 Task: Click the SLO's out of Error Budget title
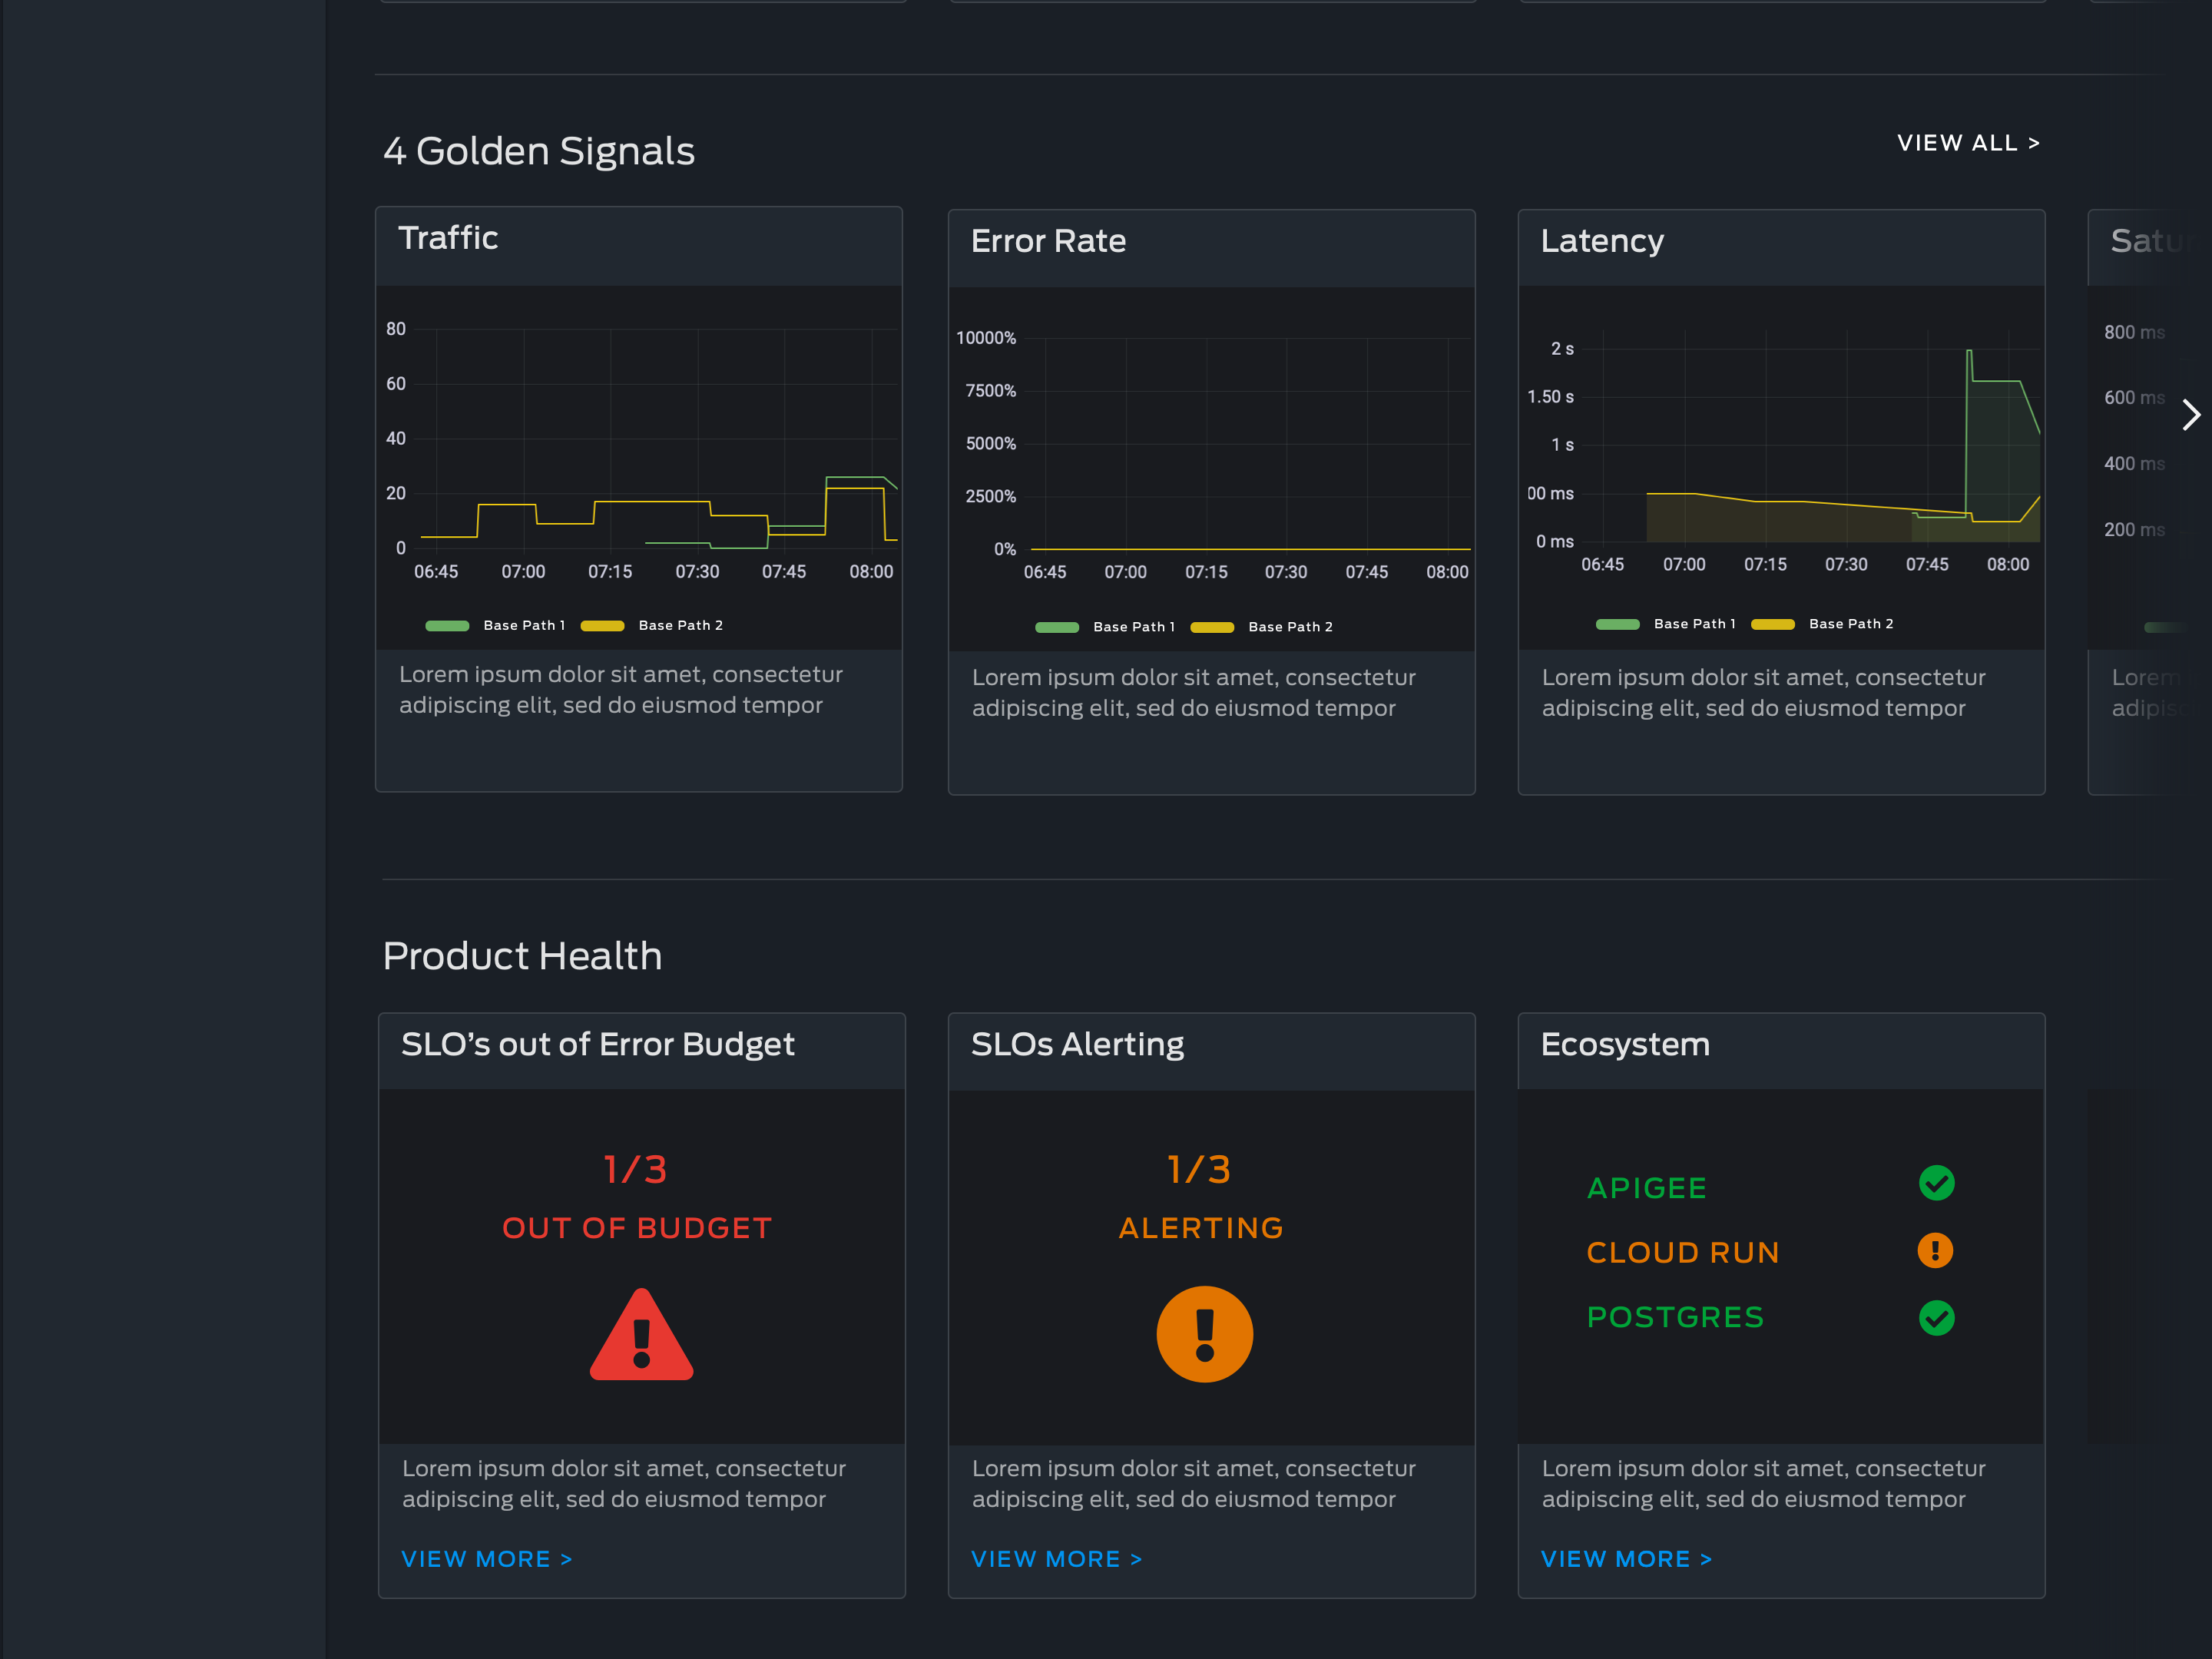[597, 1044]
